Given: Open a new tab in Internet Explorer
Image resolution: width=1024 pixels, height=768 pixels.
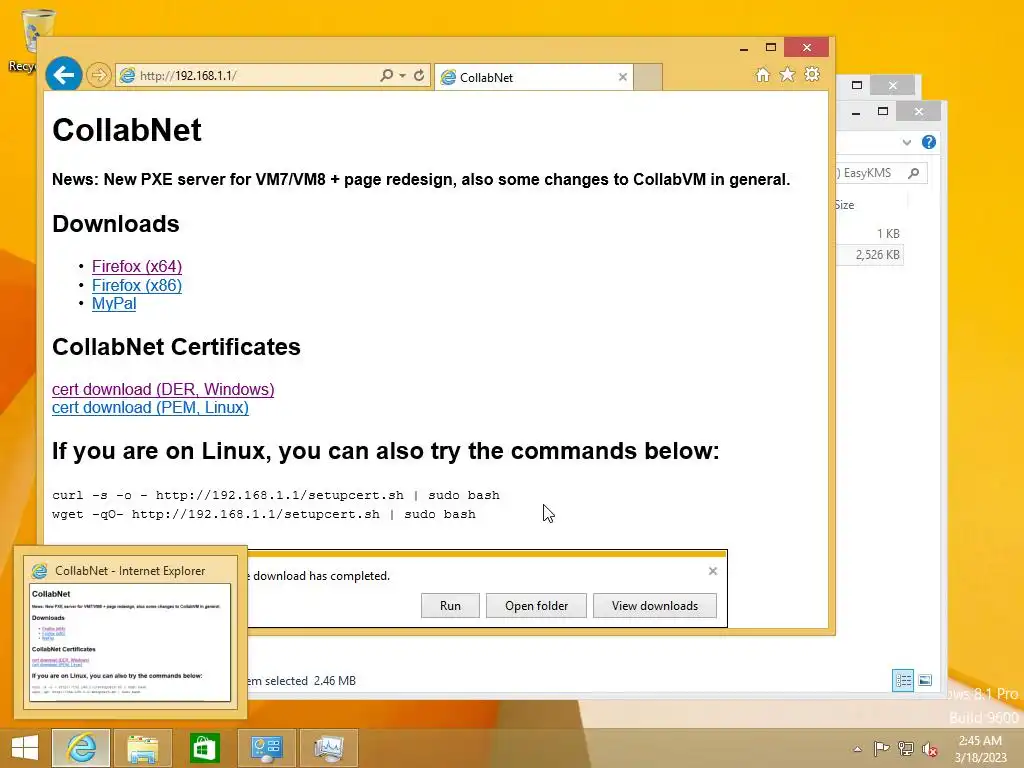Looking at the screenshot, I should click(648, 77).
